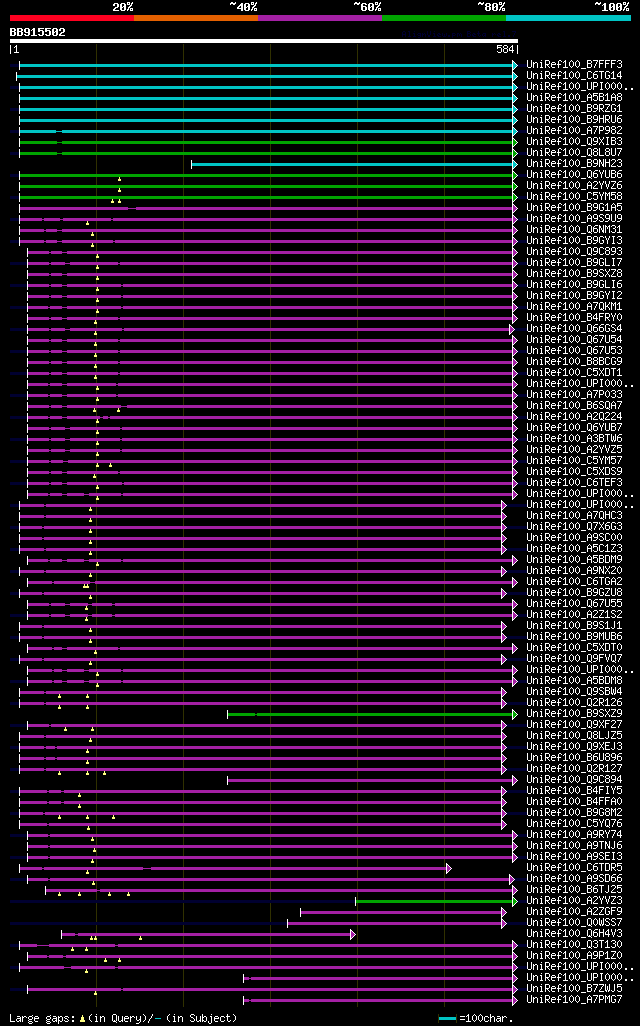Select the UniRef100_B4FIY5 label
Viewport: 640px width, 1026px height.
coord(574,791)
